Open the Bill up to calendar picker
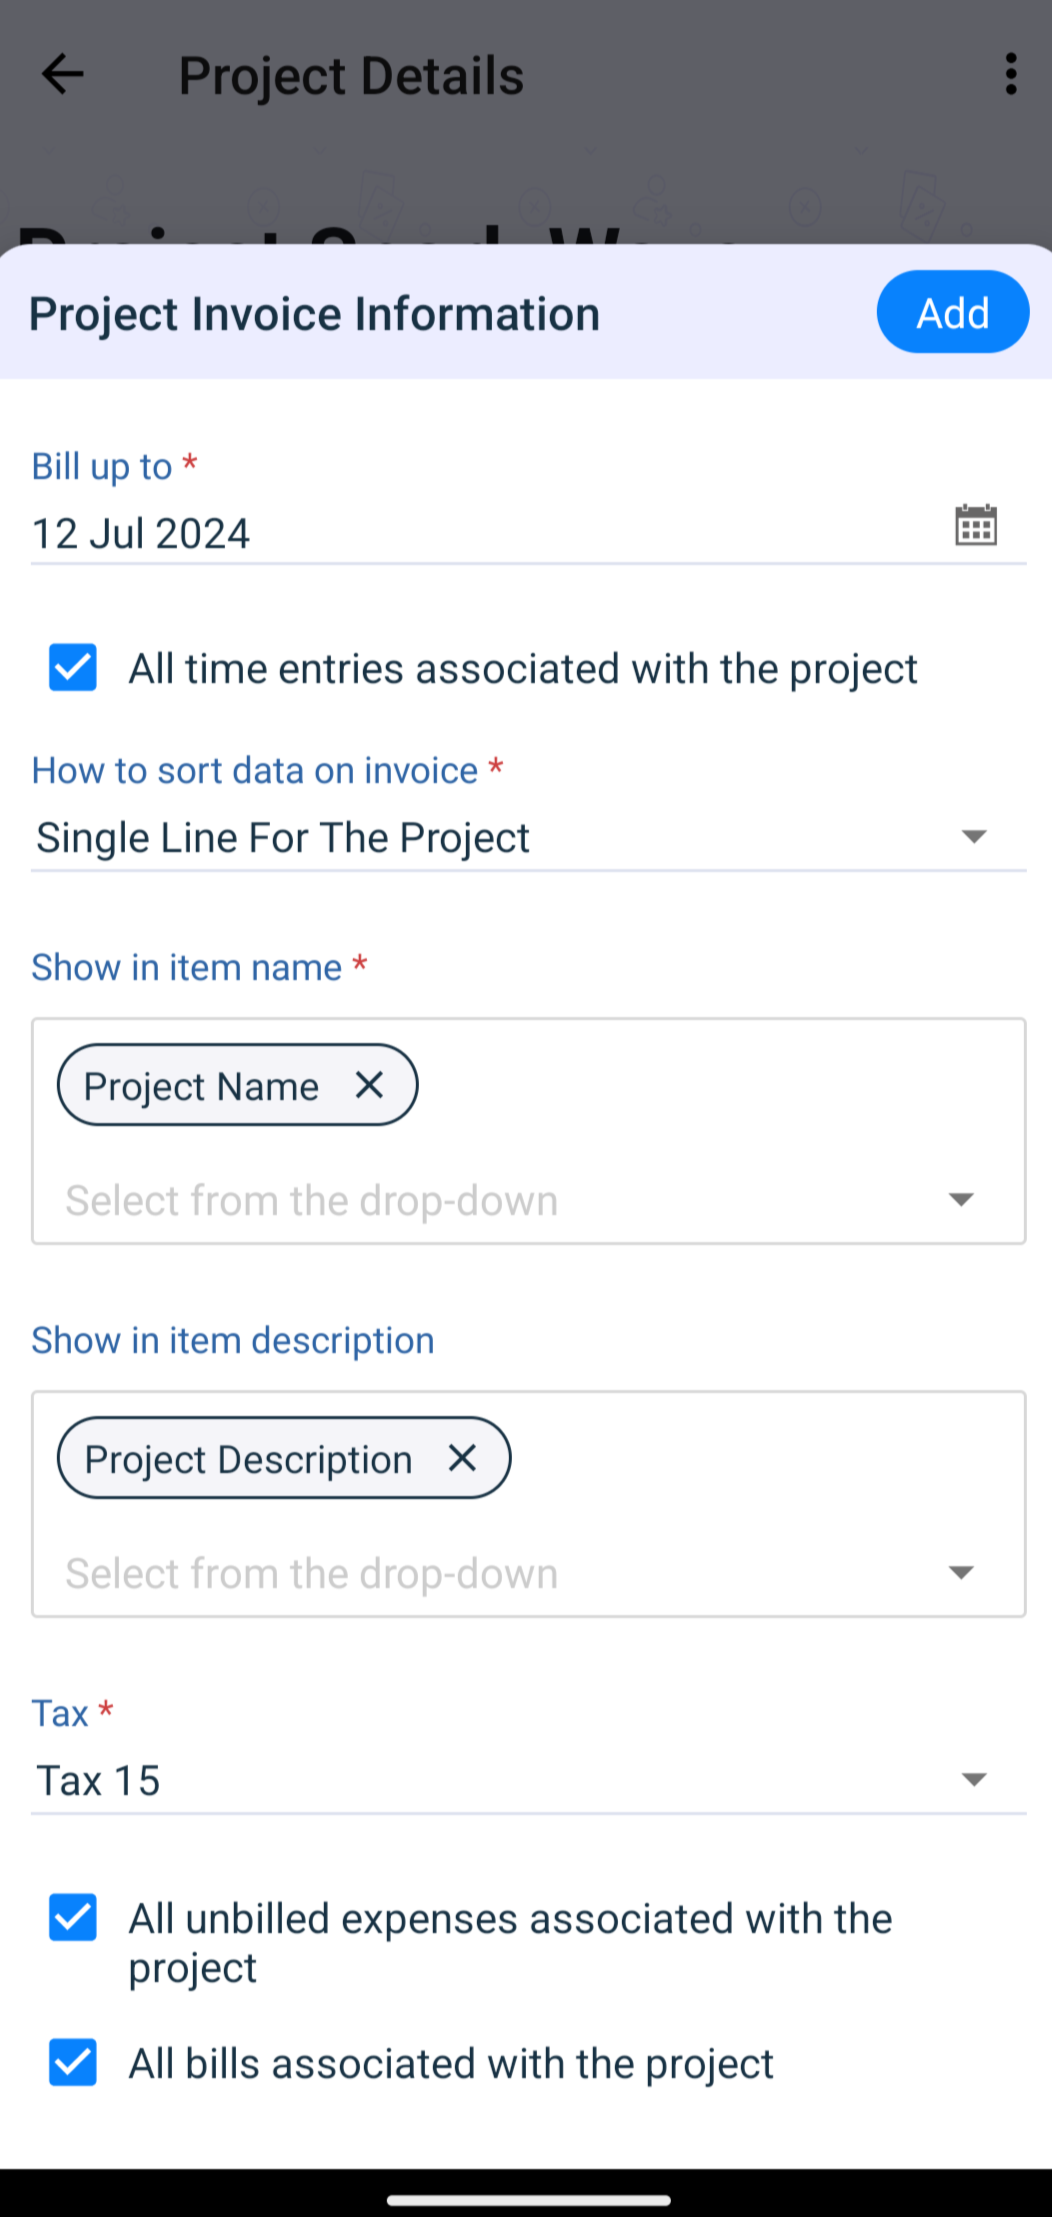1052x2217 pixels. click(x=975, y=526)
